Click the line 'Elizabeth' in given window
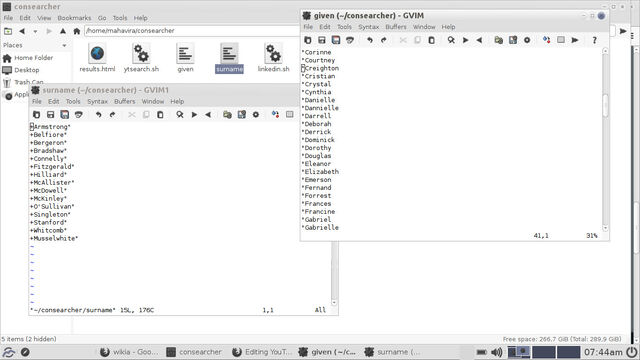The image size is (640, 360). (321, 172)
